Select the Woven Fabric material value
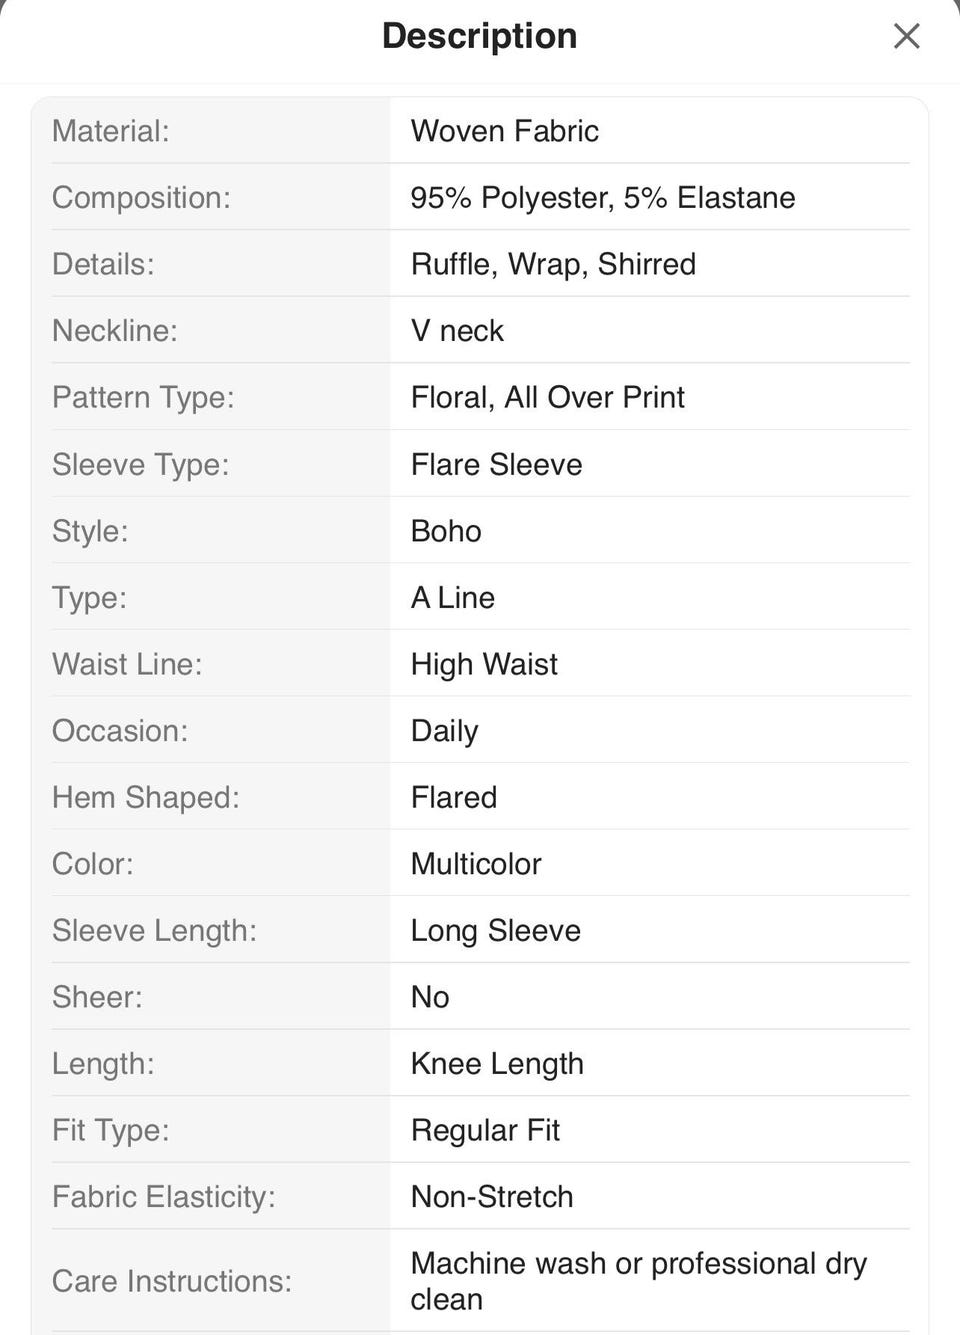This screenshot has height=1335, width=960. pyautogui.click(x=504, y=131)
